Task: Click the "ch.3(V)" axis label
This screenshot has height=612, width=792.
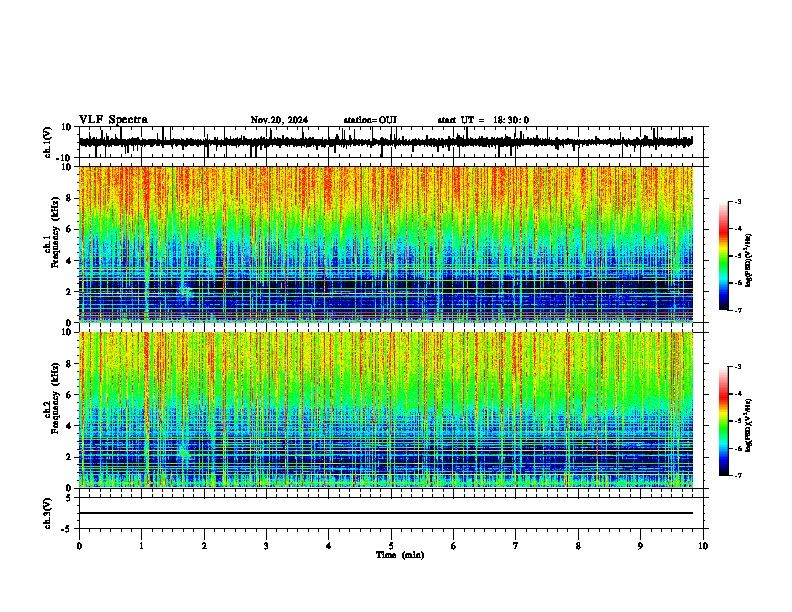Action: pyautogui.click(x=48, y=513)
